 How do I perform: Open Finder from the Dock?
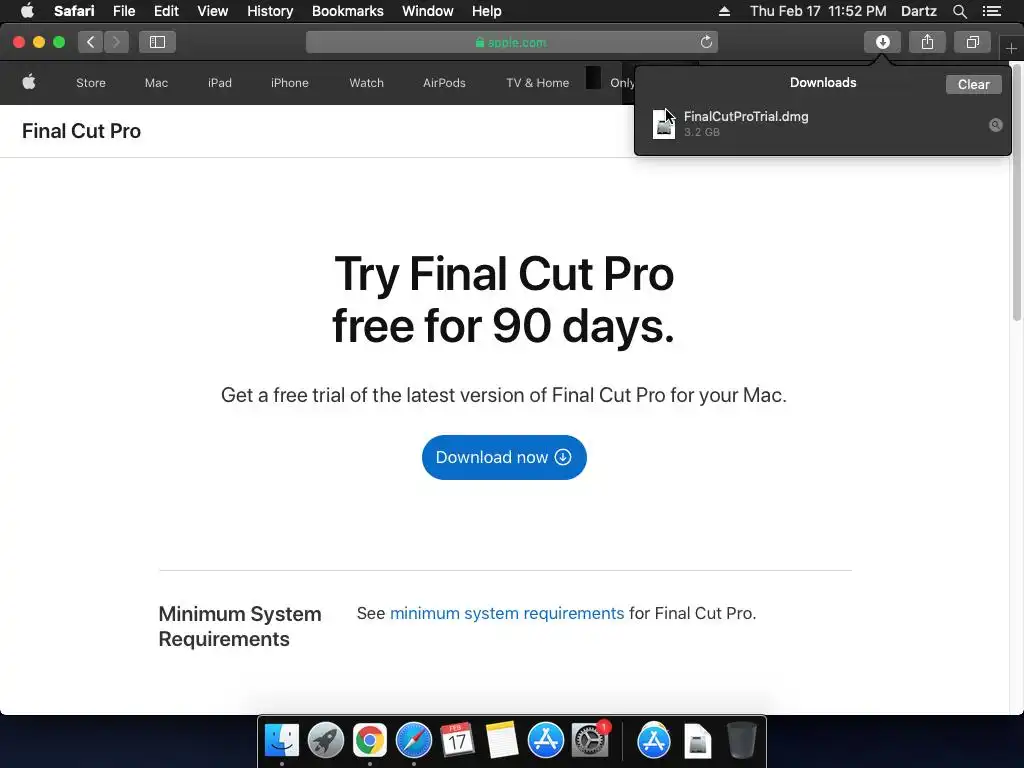282,741
